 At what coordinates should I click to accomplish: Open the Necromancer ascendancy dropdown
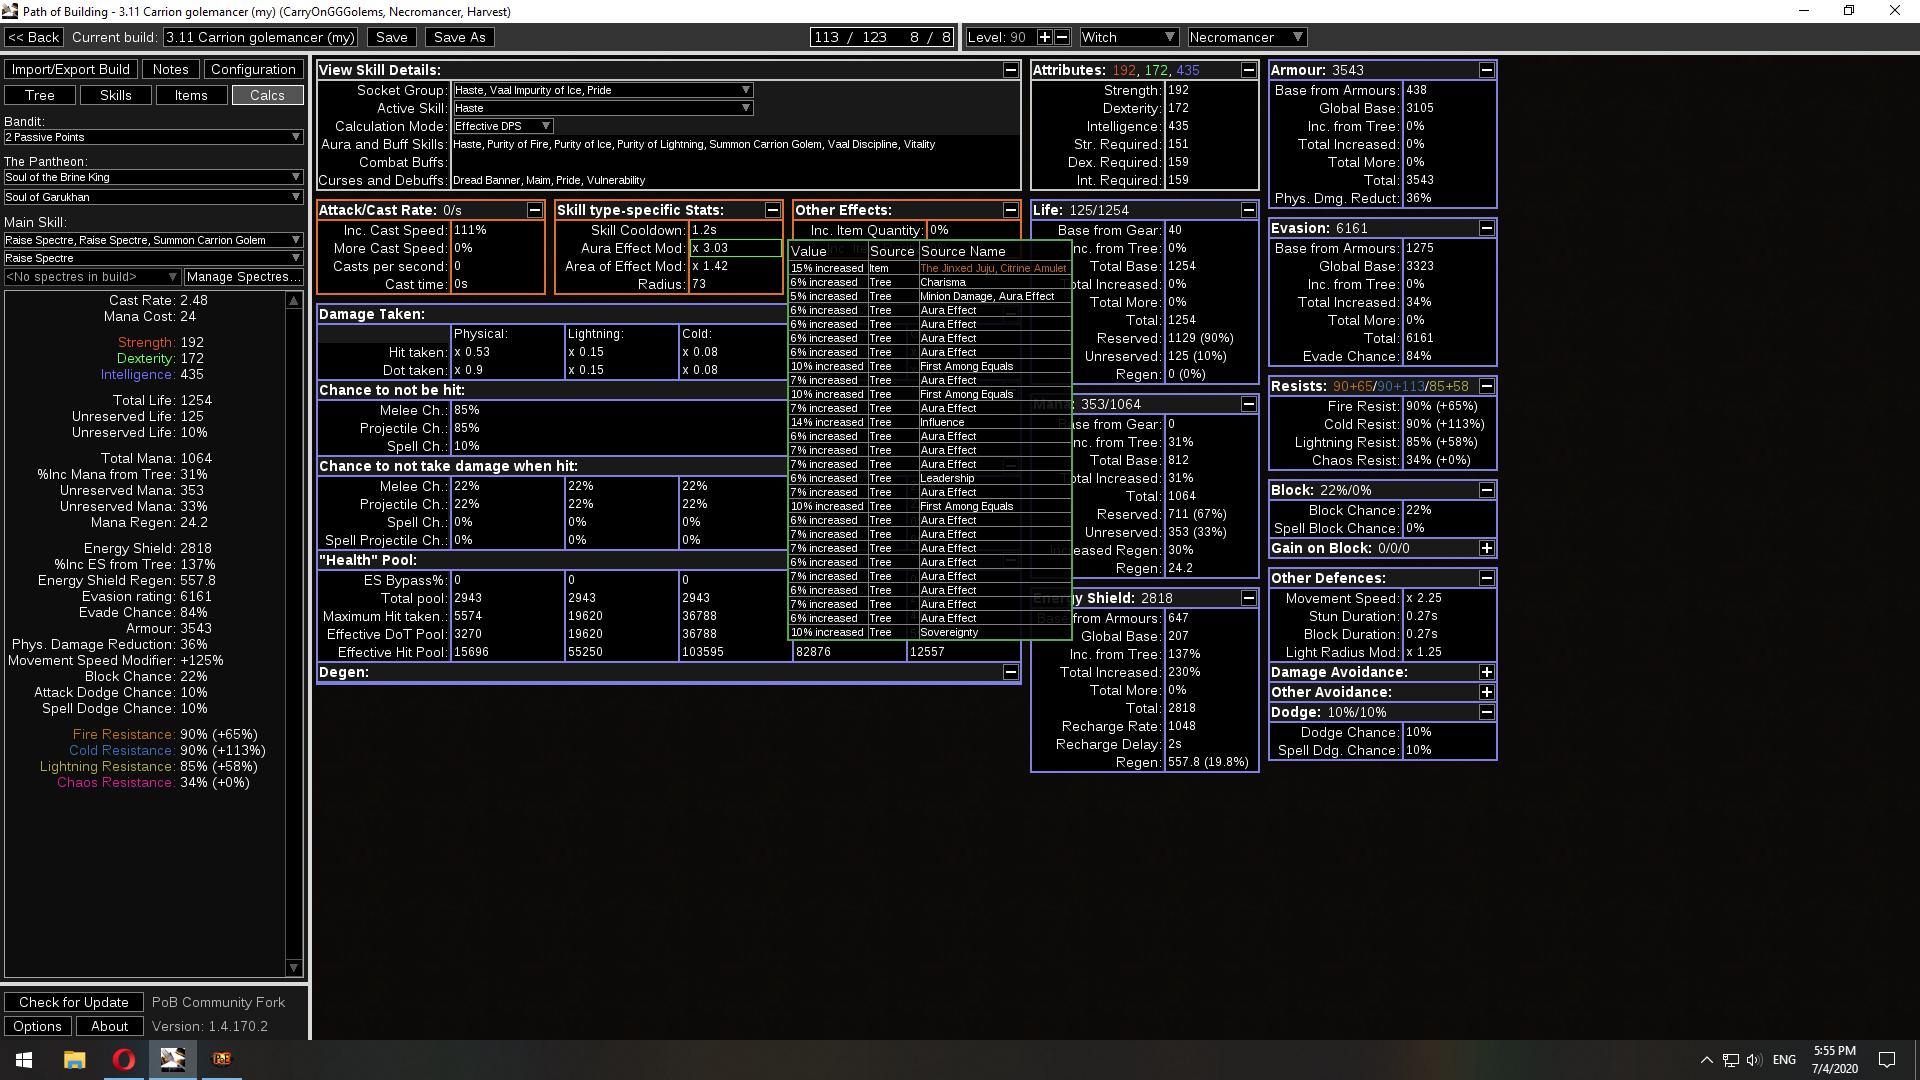coord(1247,37)
